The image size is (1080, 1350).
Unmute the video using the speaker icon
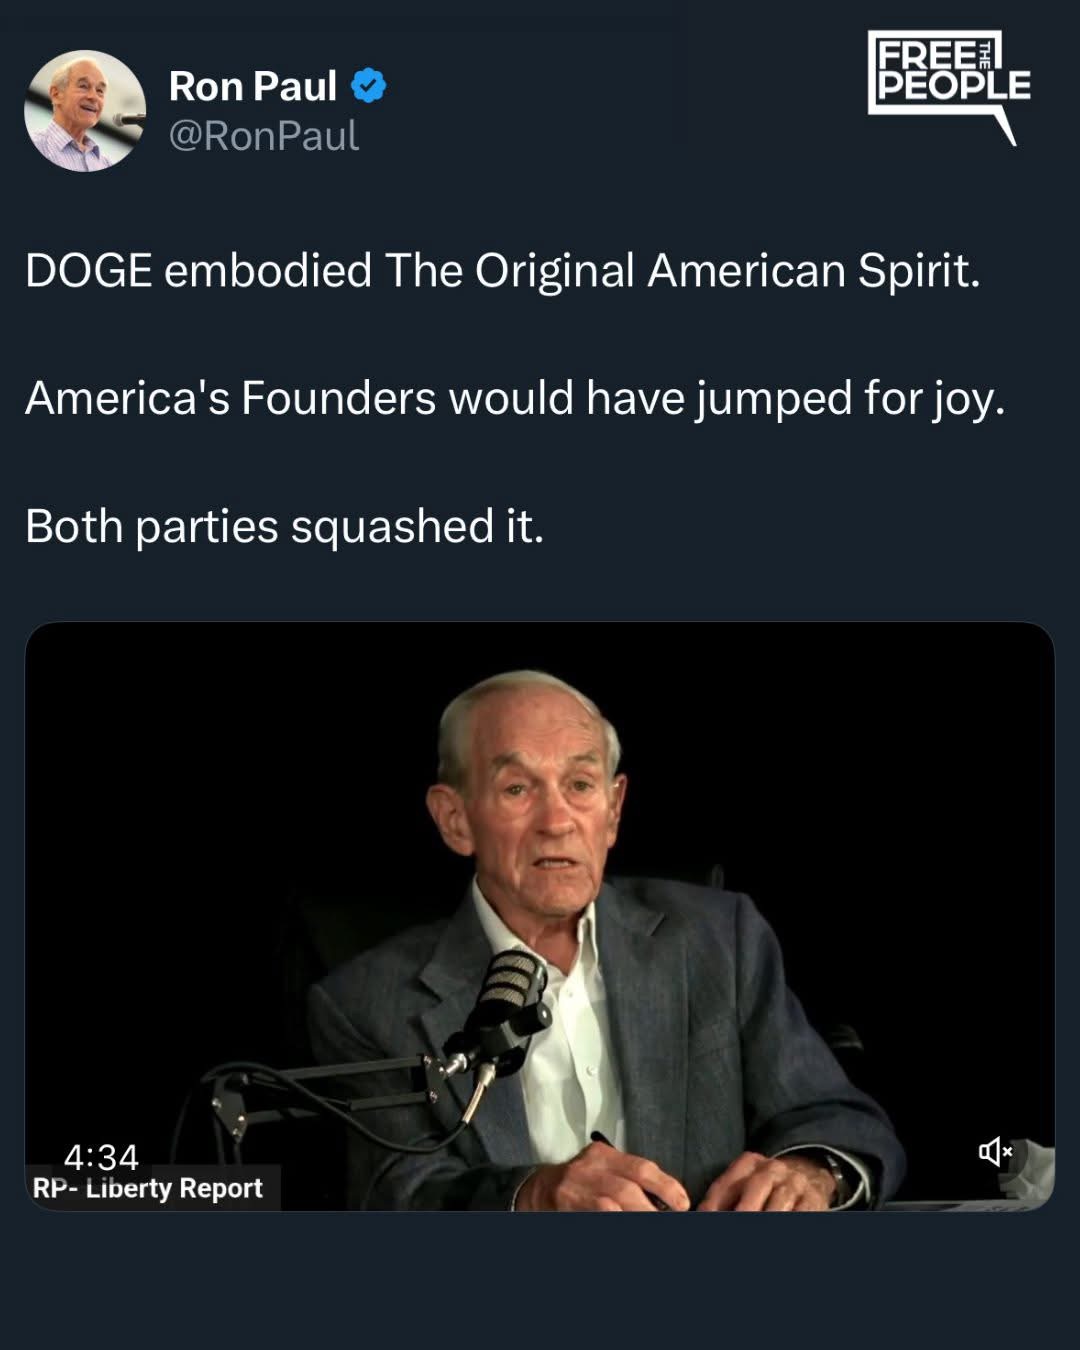point(994,1152)
